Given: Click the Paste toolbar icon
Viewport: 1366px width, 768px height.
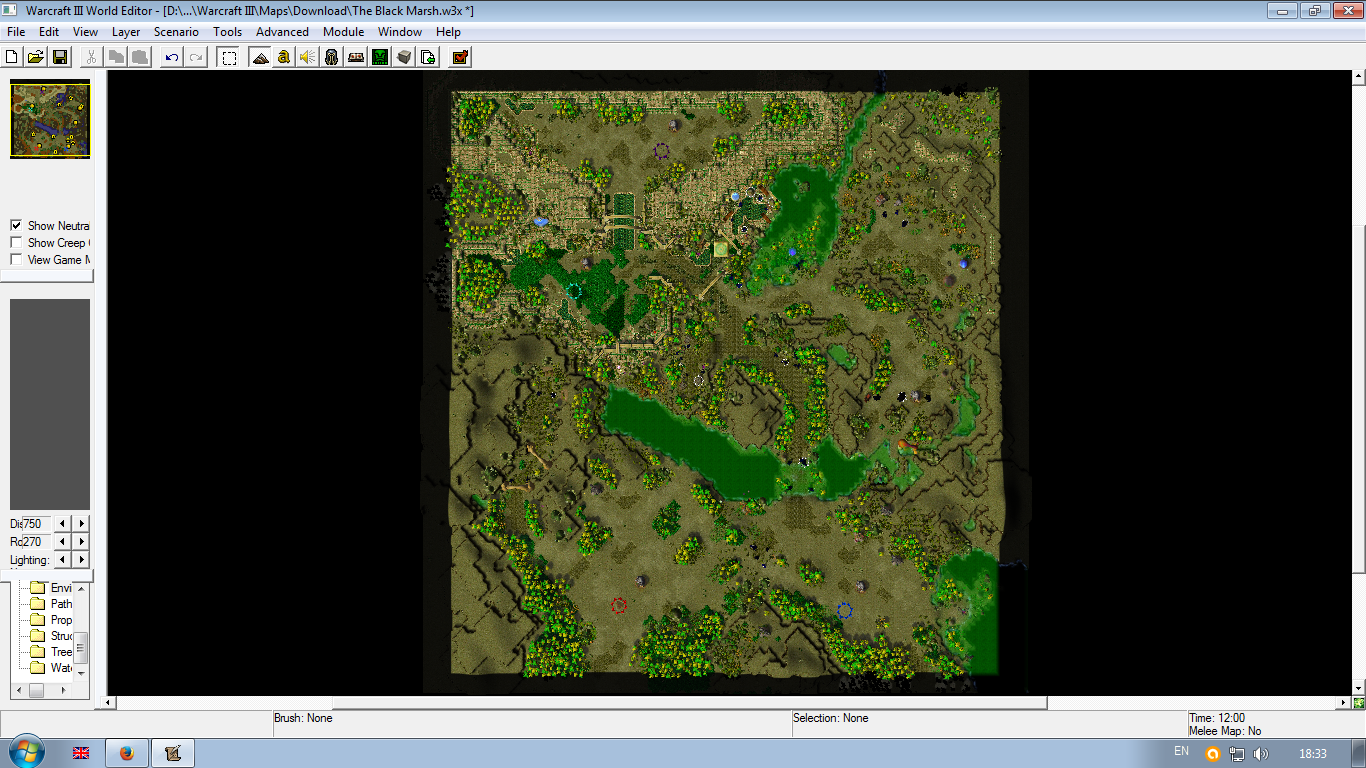Looking at the screenshot, I should [x=140, y=57].
